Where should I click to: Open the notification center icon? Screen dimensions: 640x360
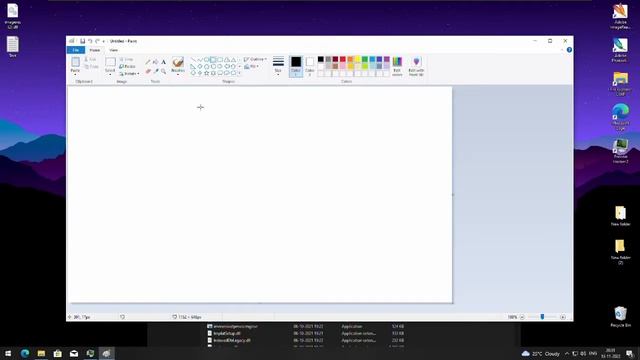click(629, 353)
